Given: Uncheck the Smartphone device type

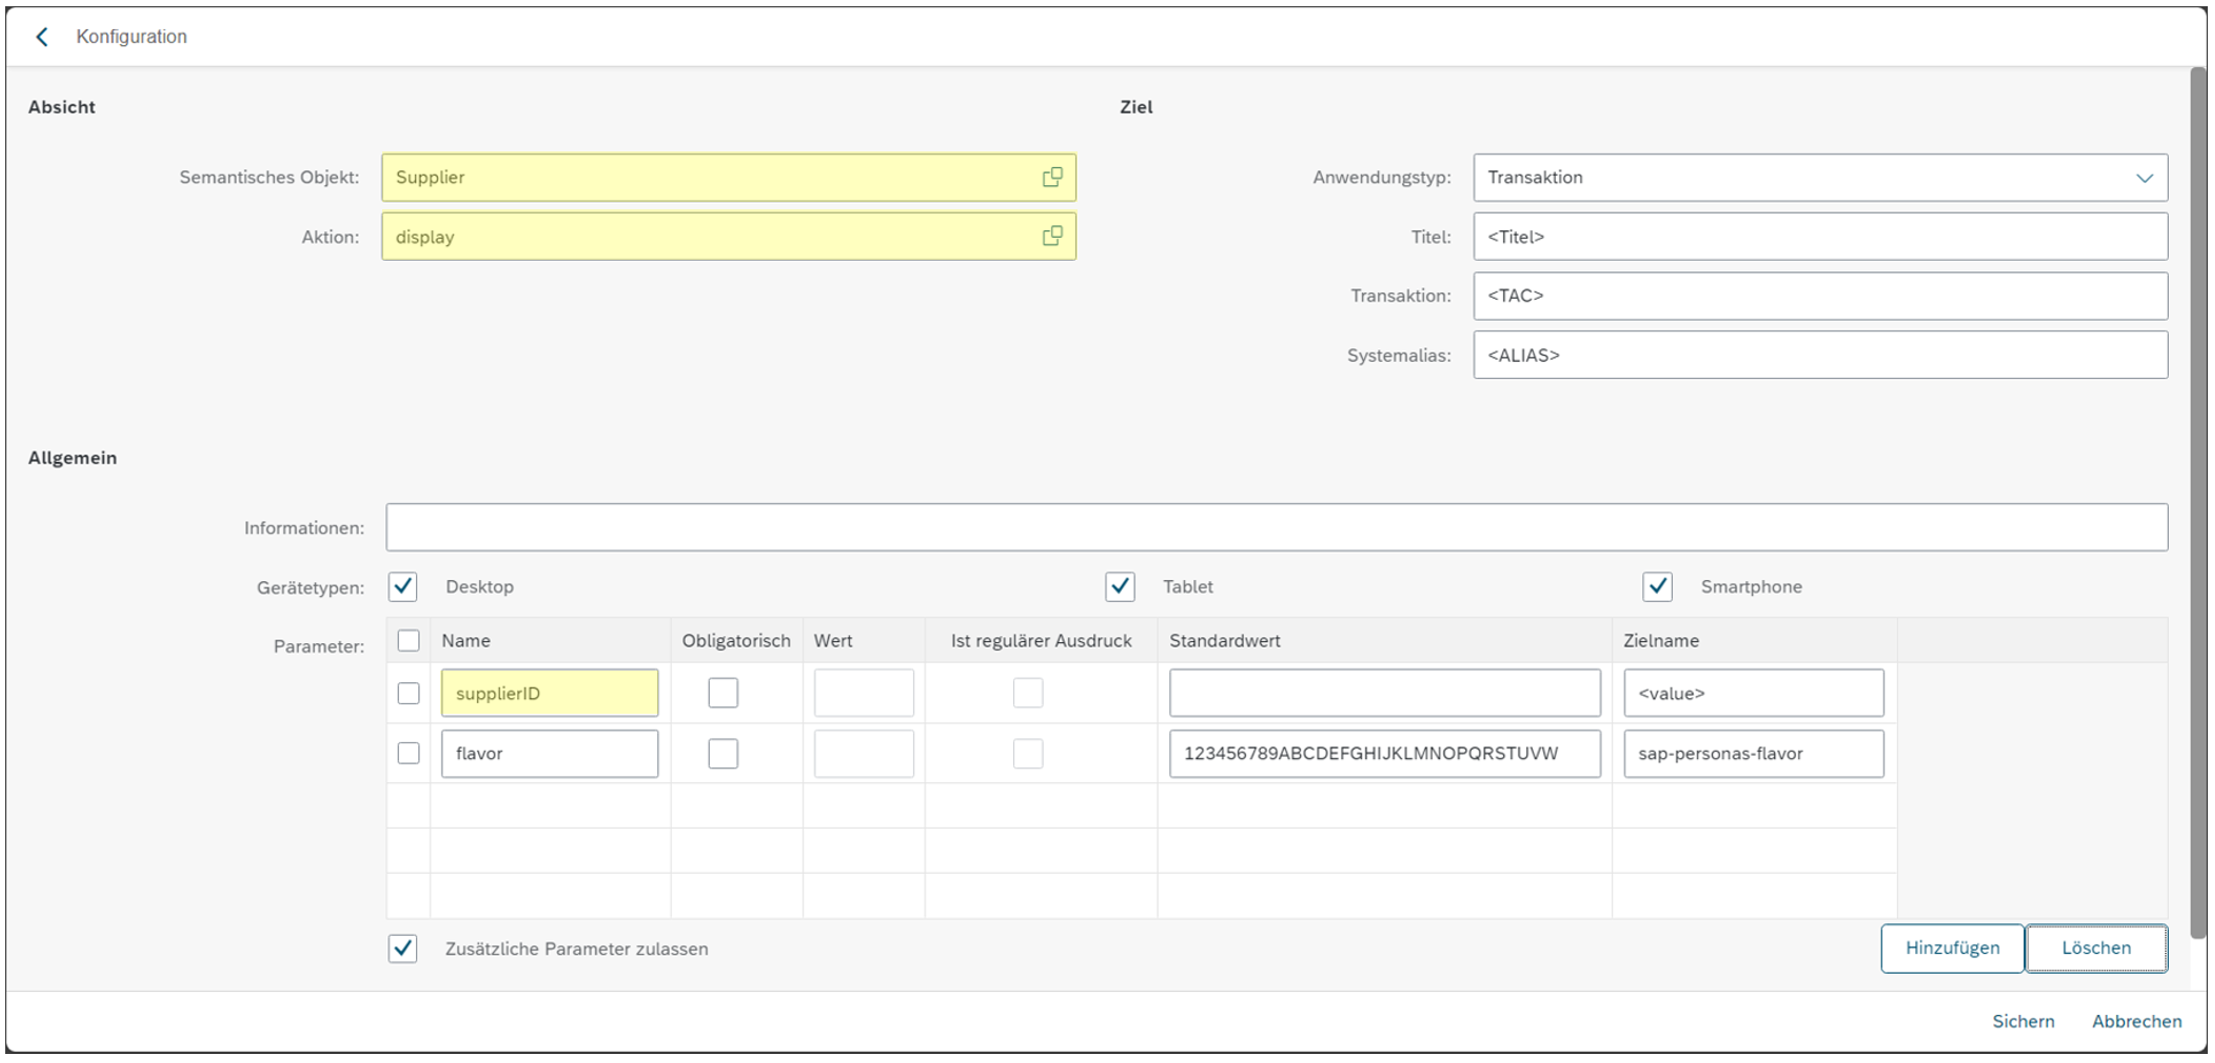Looking at the screenshot, I should click(1657, 587).
